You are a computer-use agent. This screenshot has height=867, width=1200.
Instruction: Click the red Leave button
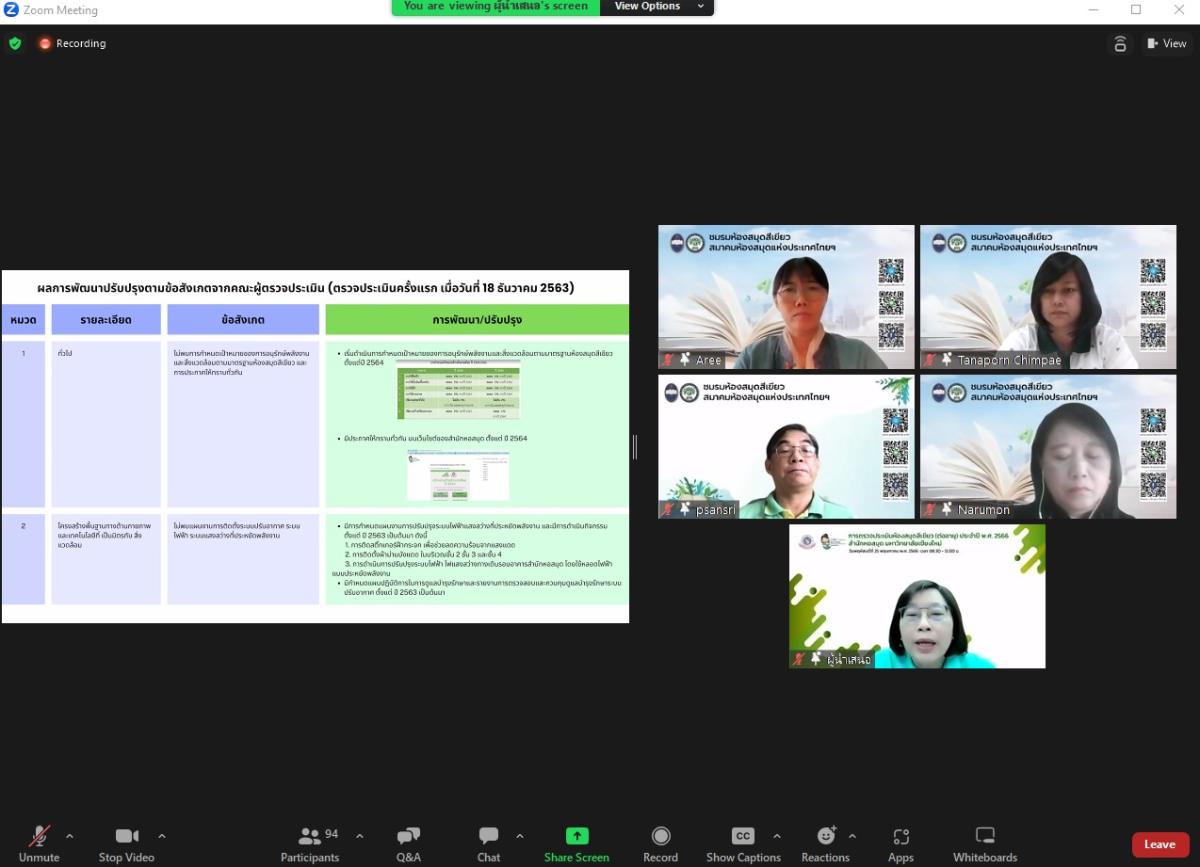click(1160, 844)
